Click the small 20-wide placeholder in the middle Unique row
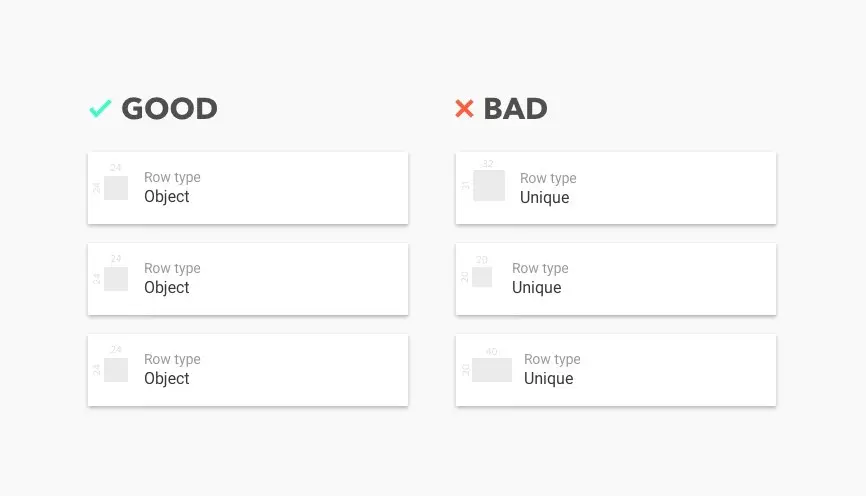The height and width of the screenshot is (496, 866). [482, 277]
